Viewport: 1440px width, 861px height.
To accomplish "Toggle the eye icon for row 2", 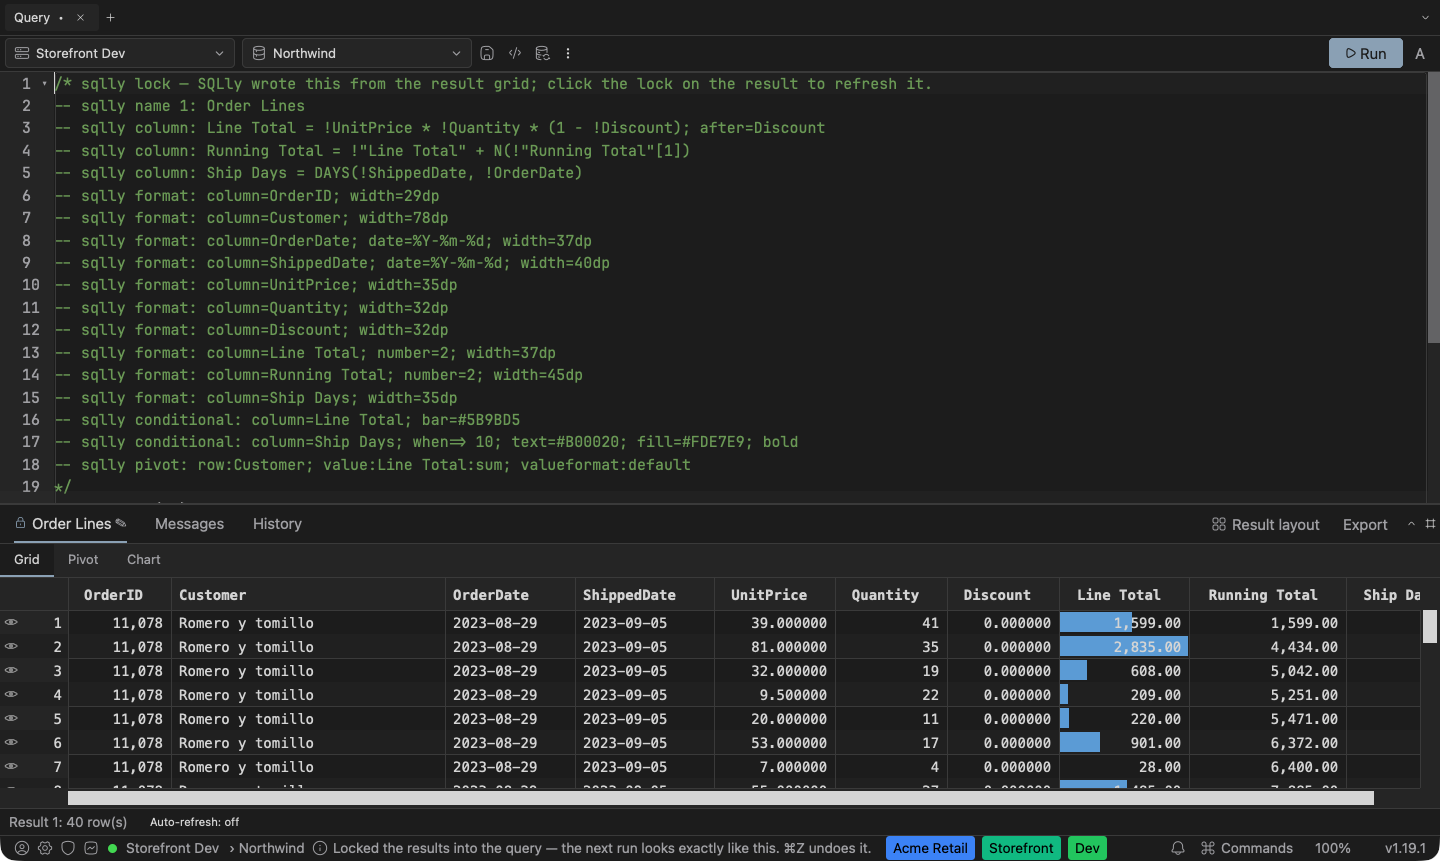I will [11, 646].
